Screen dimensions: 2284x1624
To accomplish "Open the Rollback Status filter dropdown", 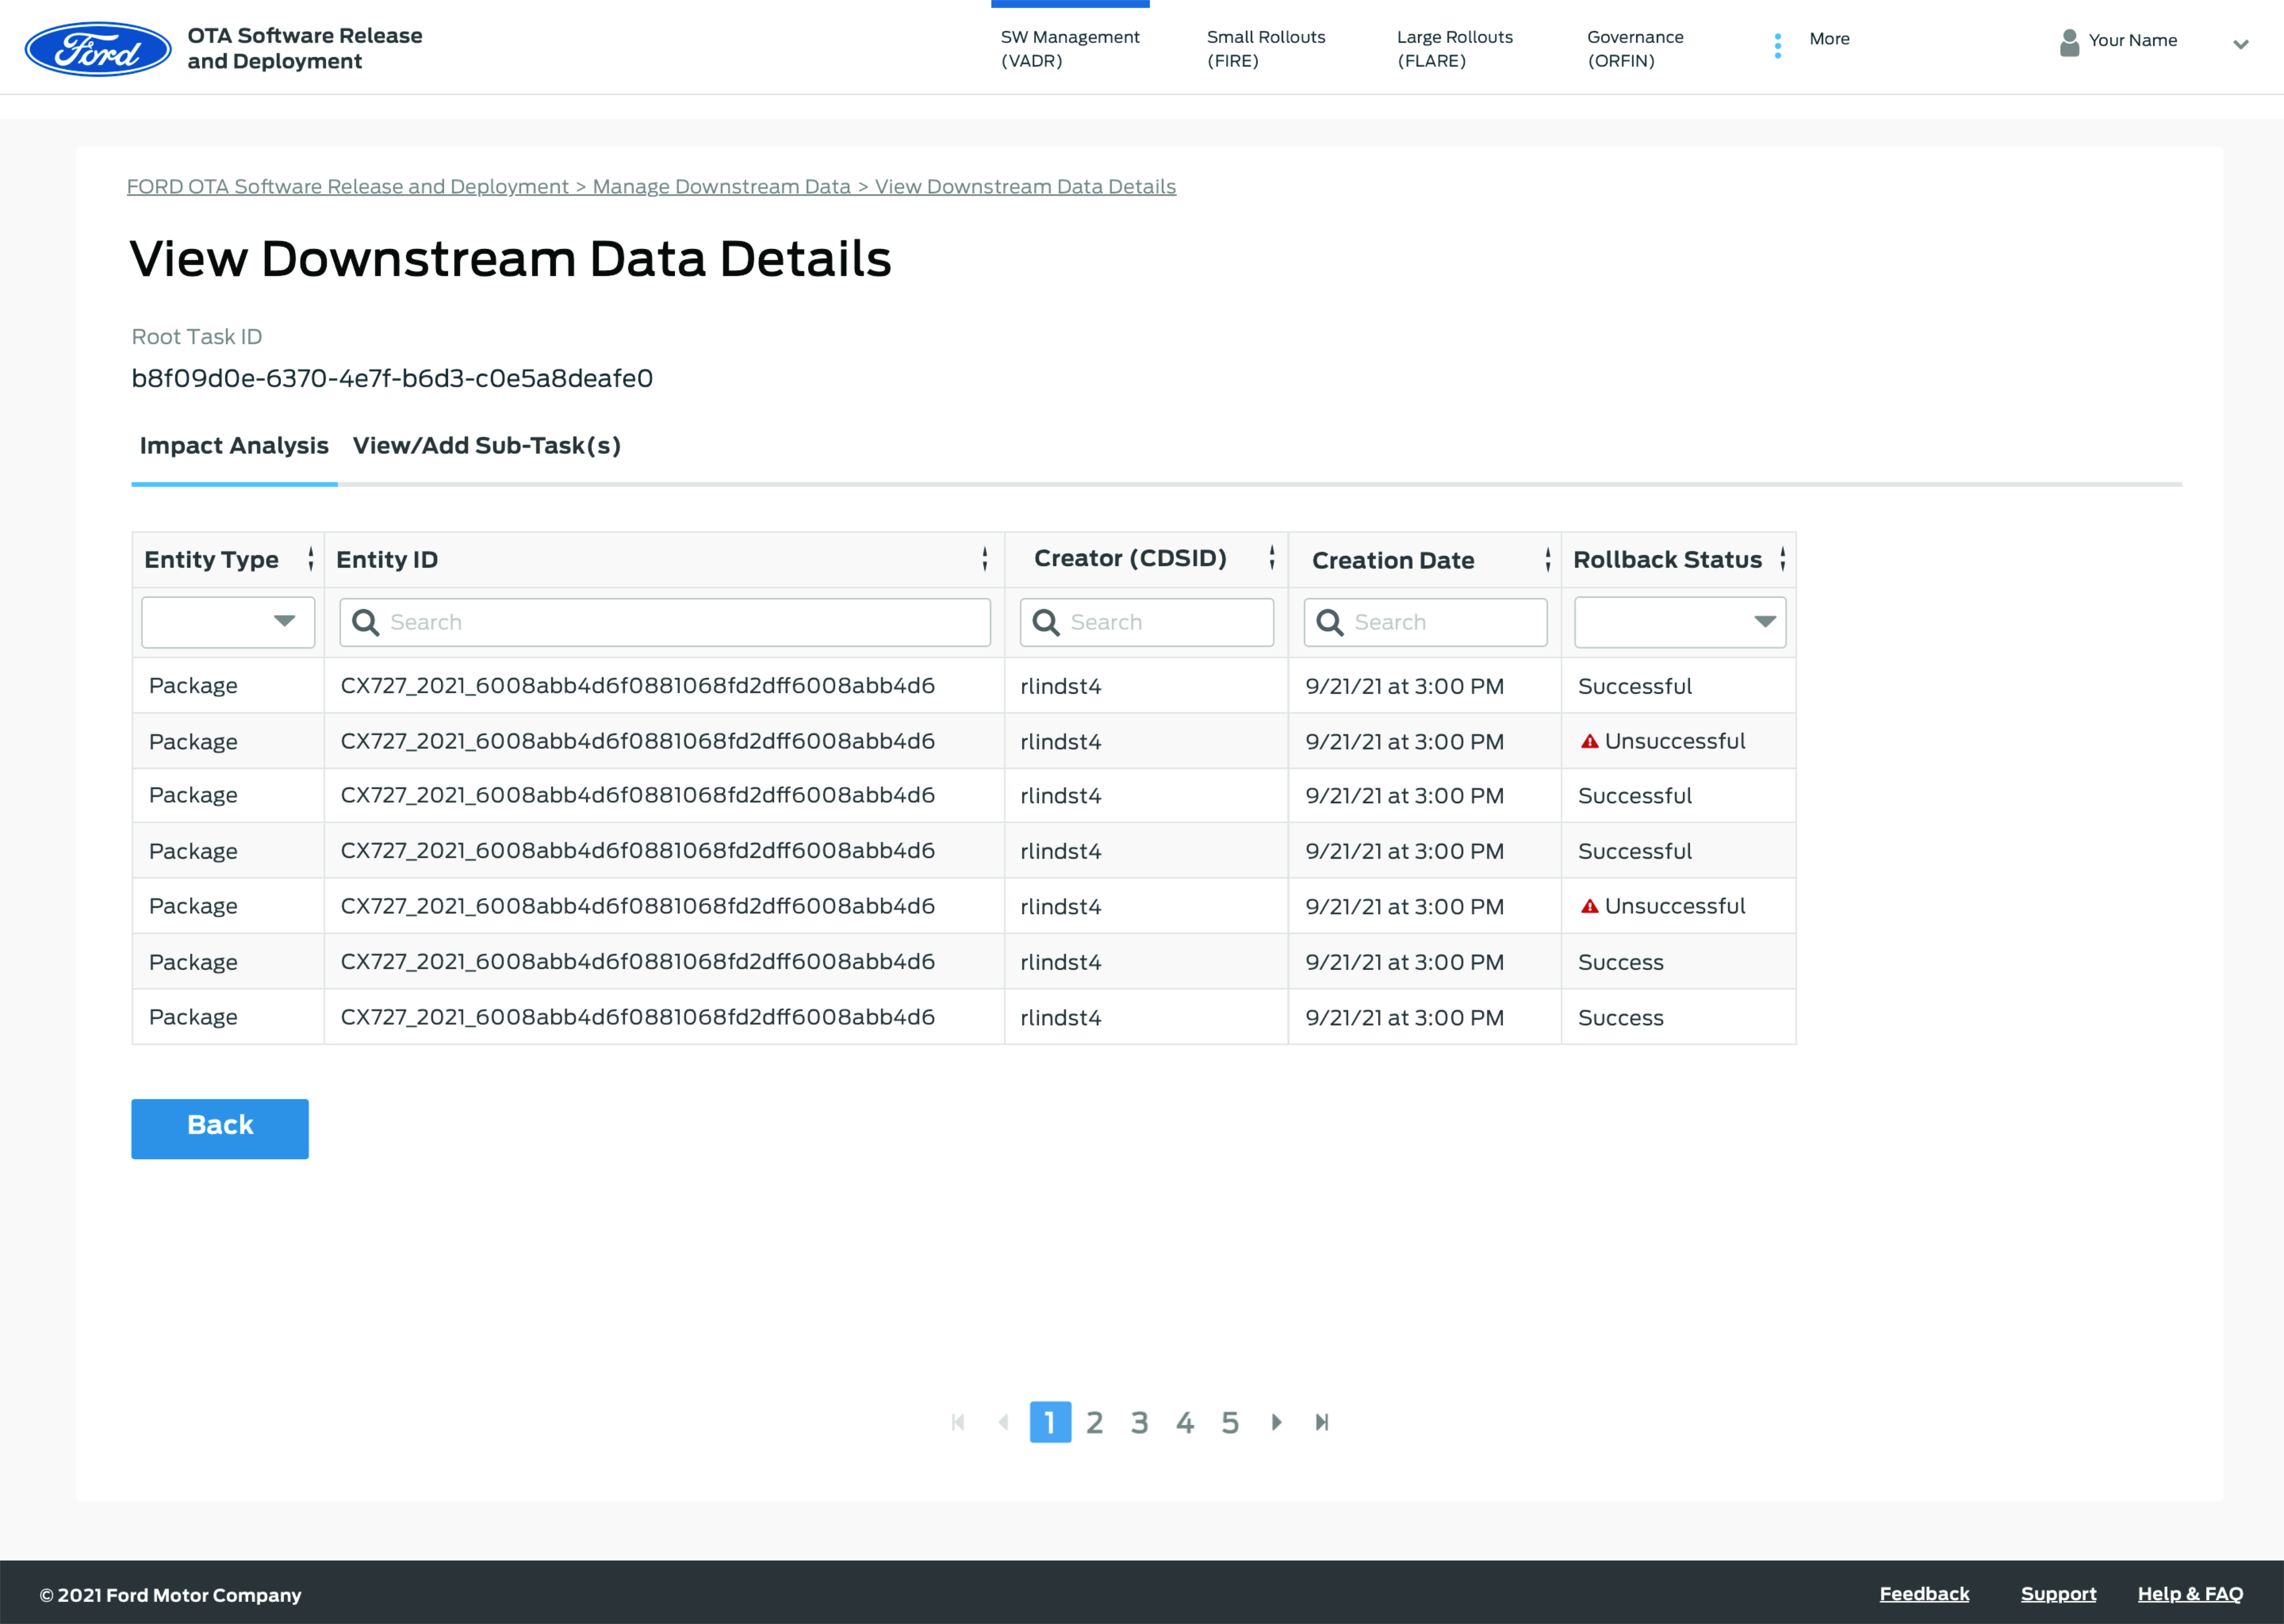I will 1679,622.
